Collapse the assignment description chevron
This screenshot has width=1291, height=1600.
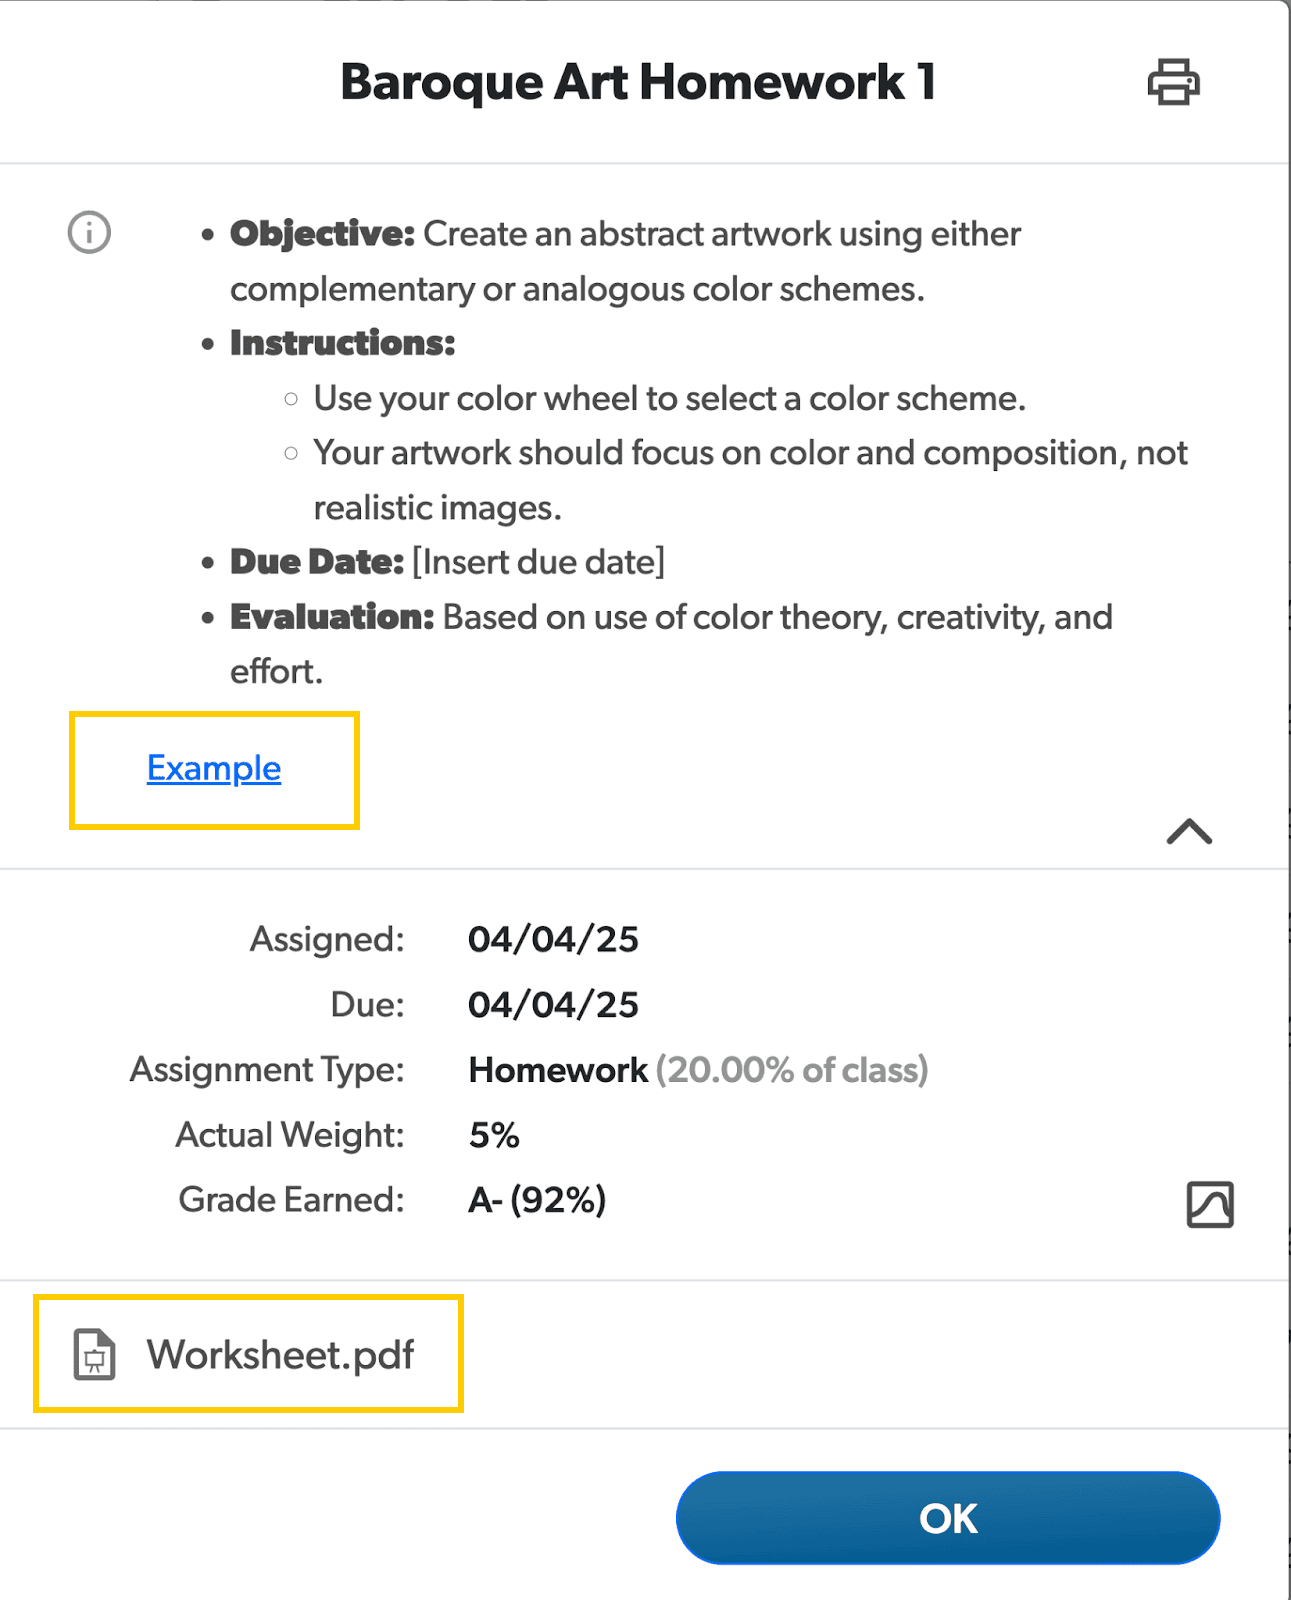pos(1189,832)
